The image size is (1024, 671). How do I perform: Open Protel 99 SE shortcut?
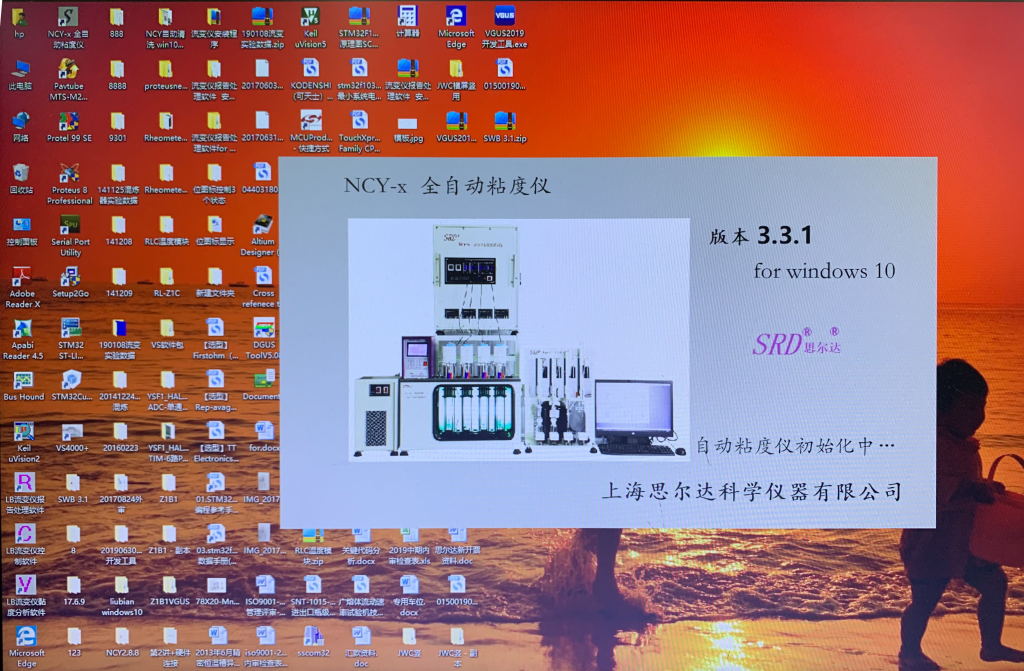[x=68, y=122]
